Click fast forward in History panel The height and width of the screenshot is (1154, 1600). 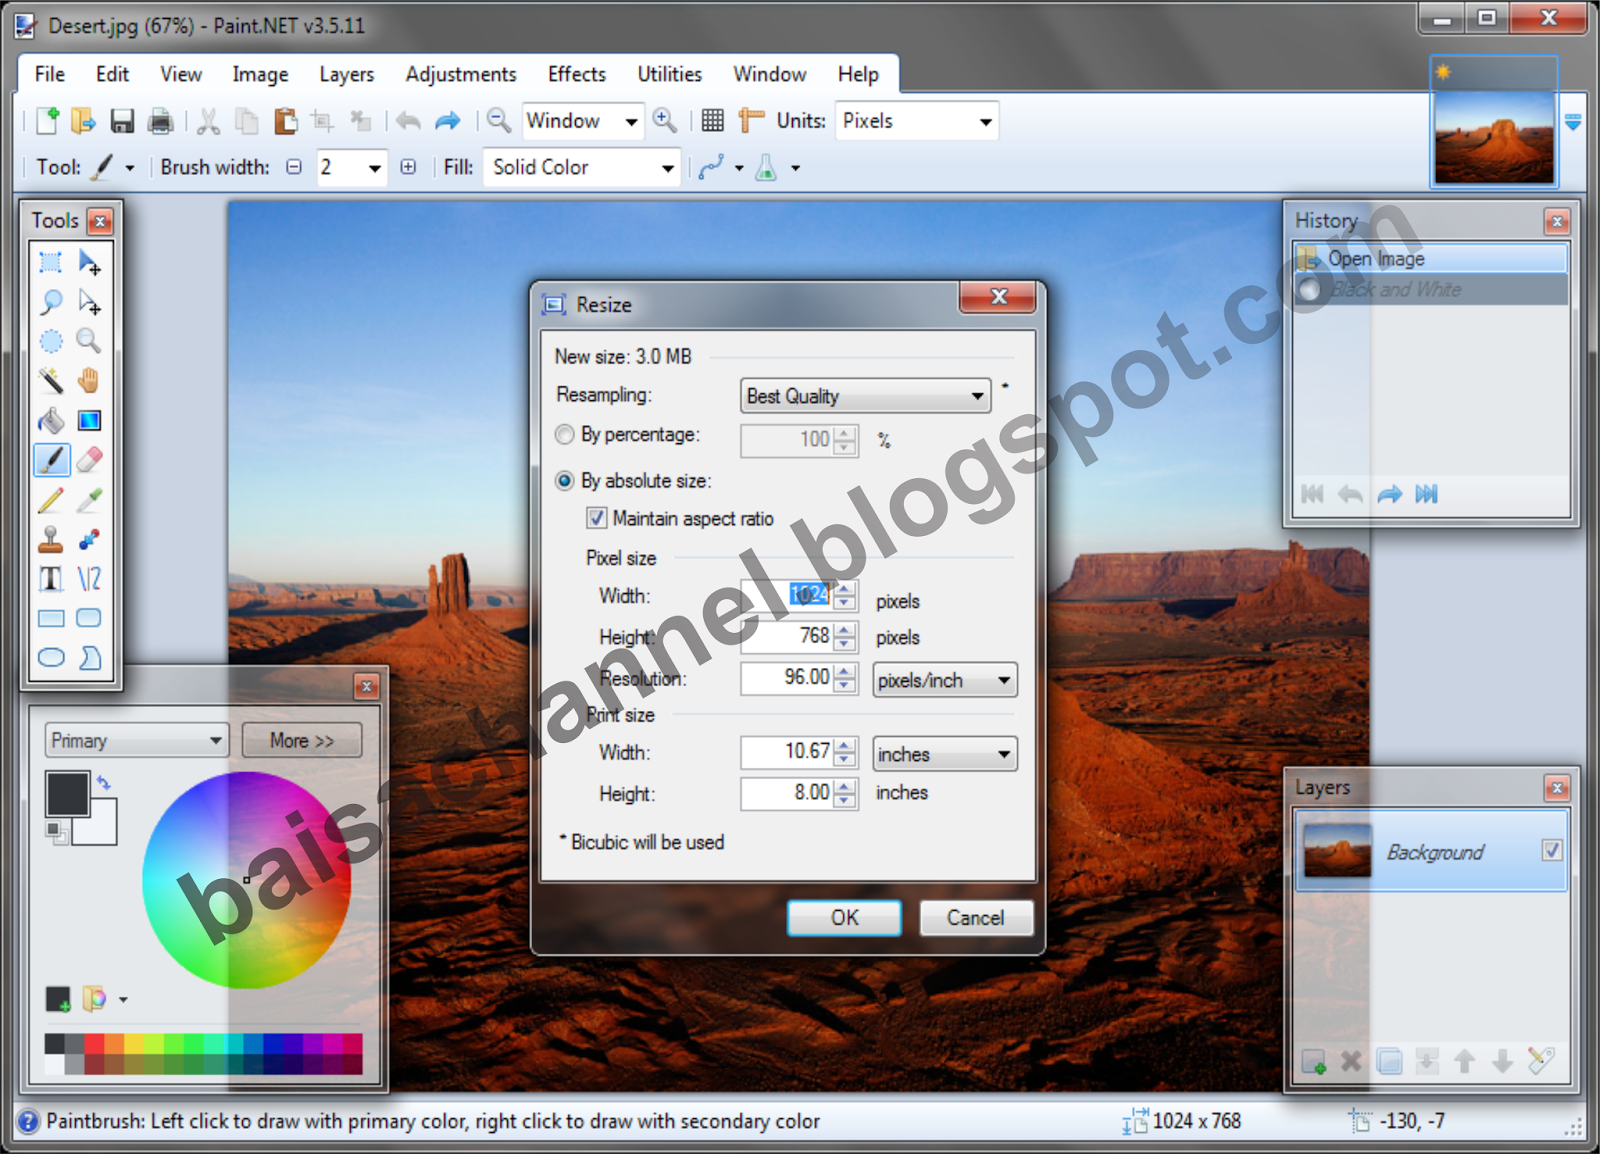[x=1427, y=494]
